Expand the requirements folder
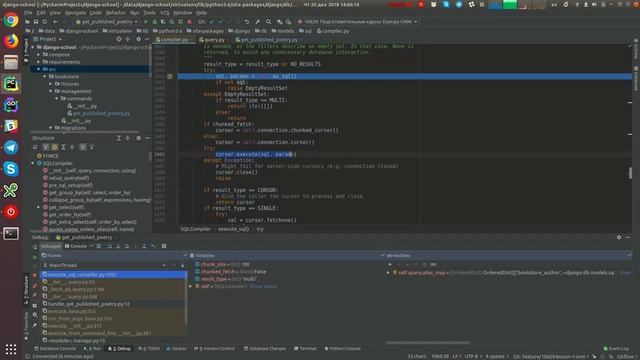Screen dimensions: 640x360 (x=39, y=62)
